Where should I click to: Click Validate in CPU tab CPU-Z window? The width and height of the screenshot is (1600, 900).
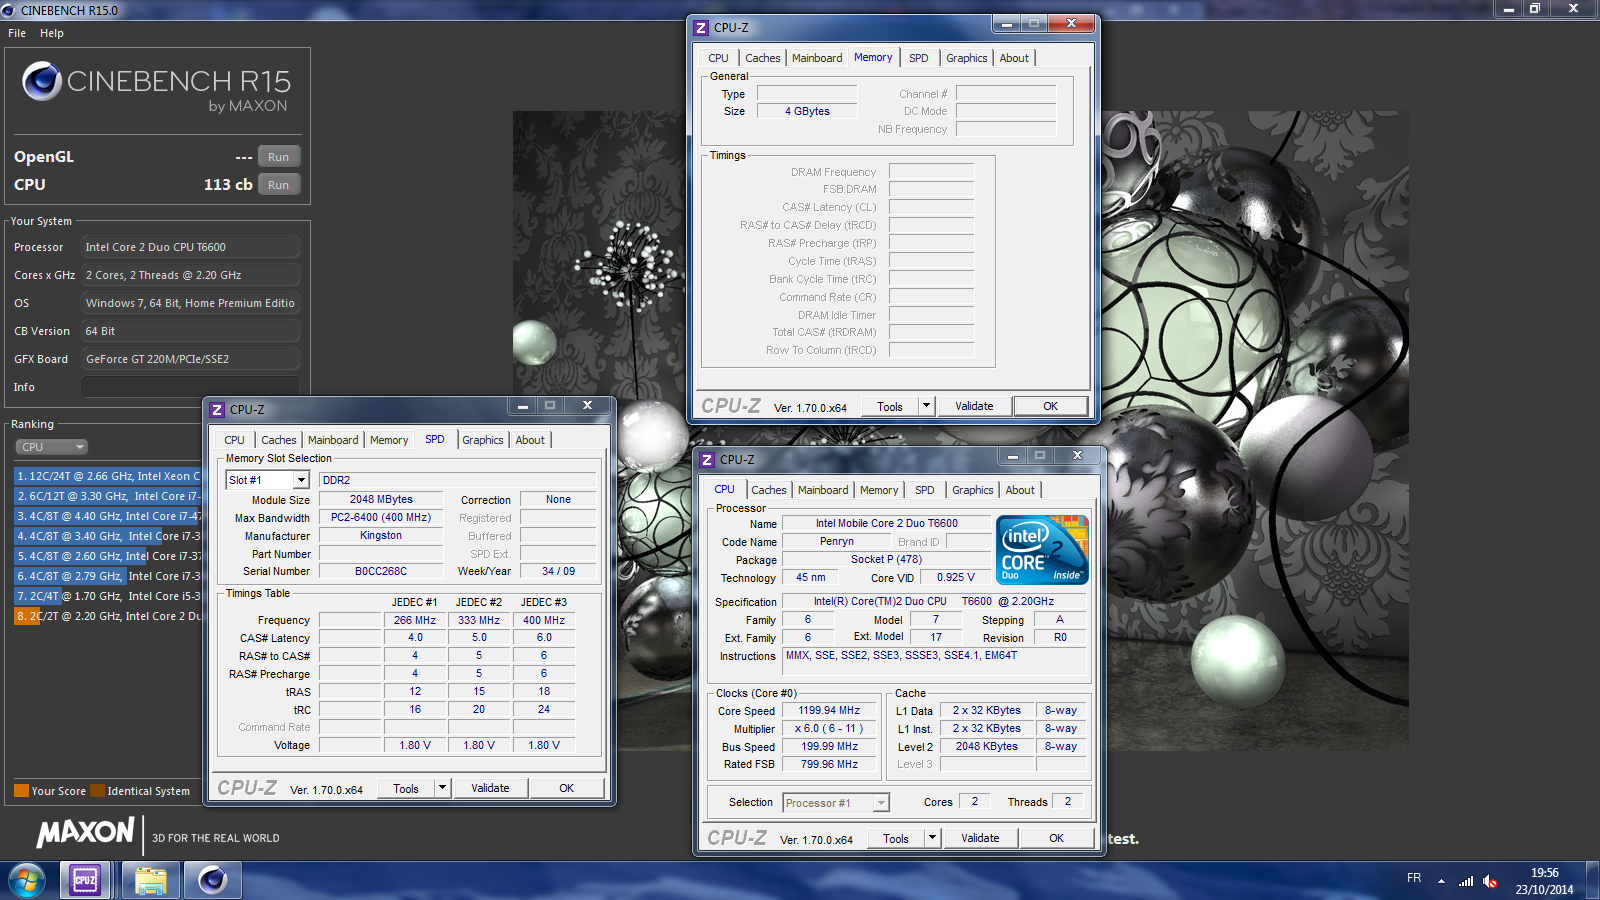980,838
